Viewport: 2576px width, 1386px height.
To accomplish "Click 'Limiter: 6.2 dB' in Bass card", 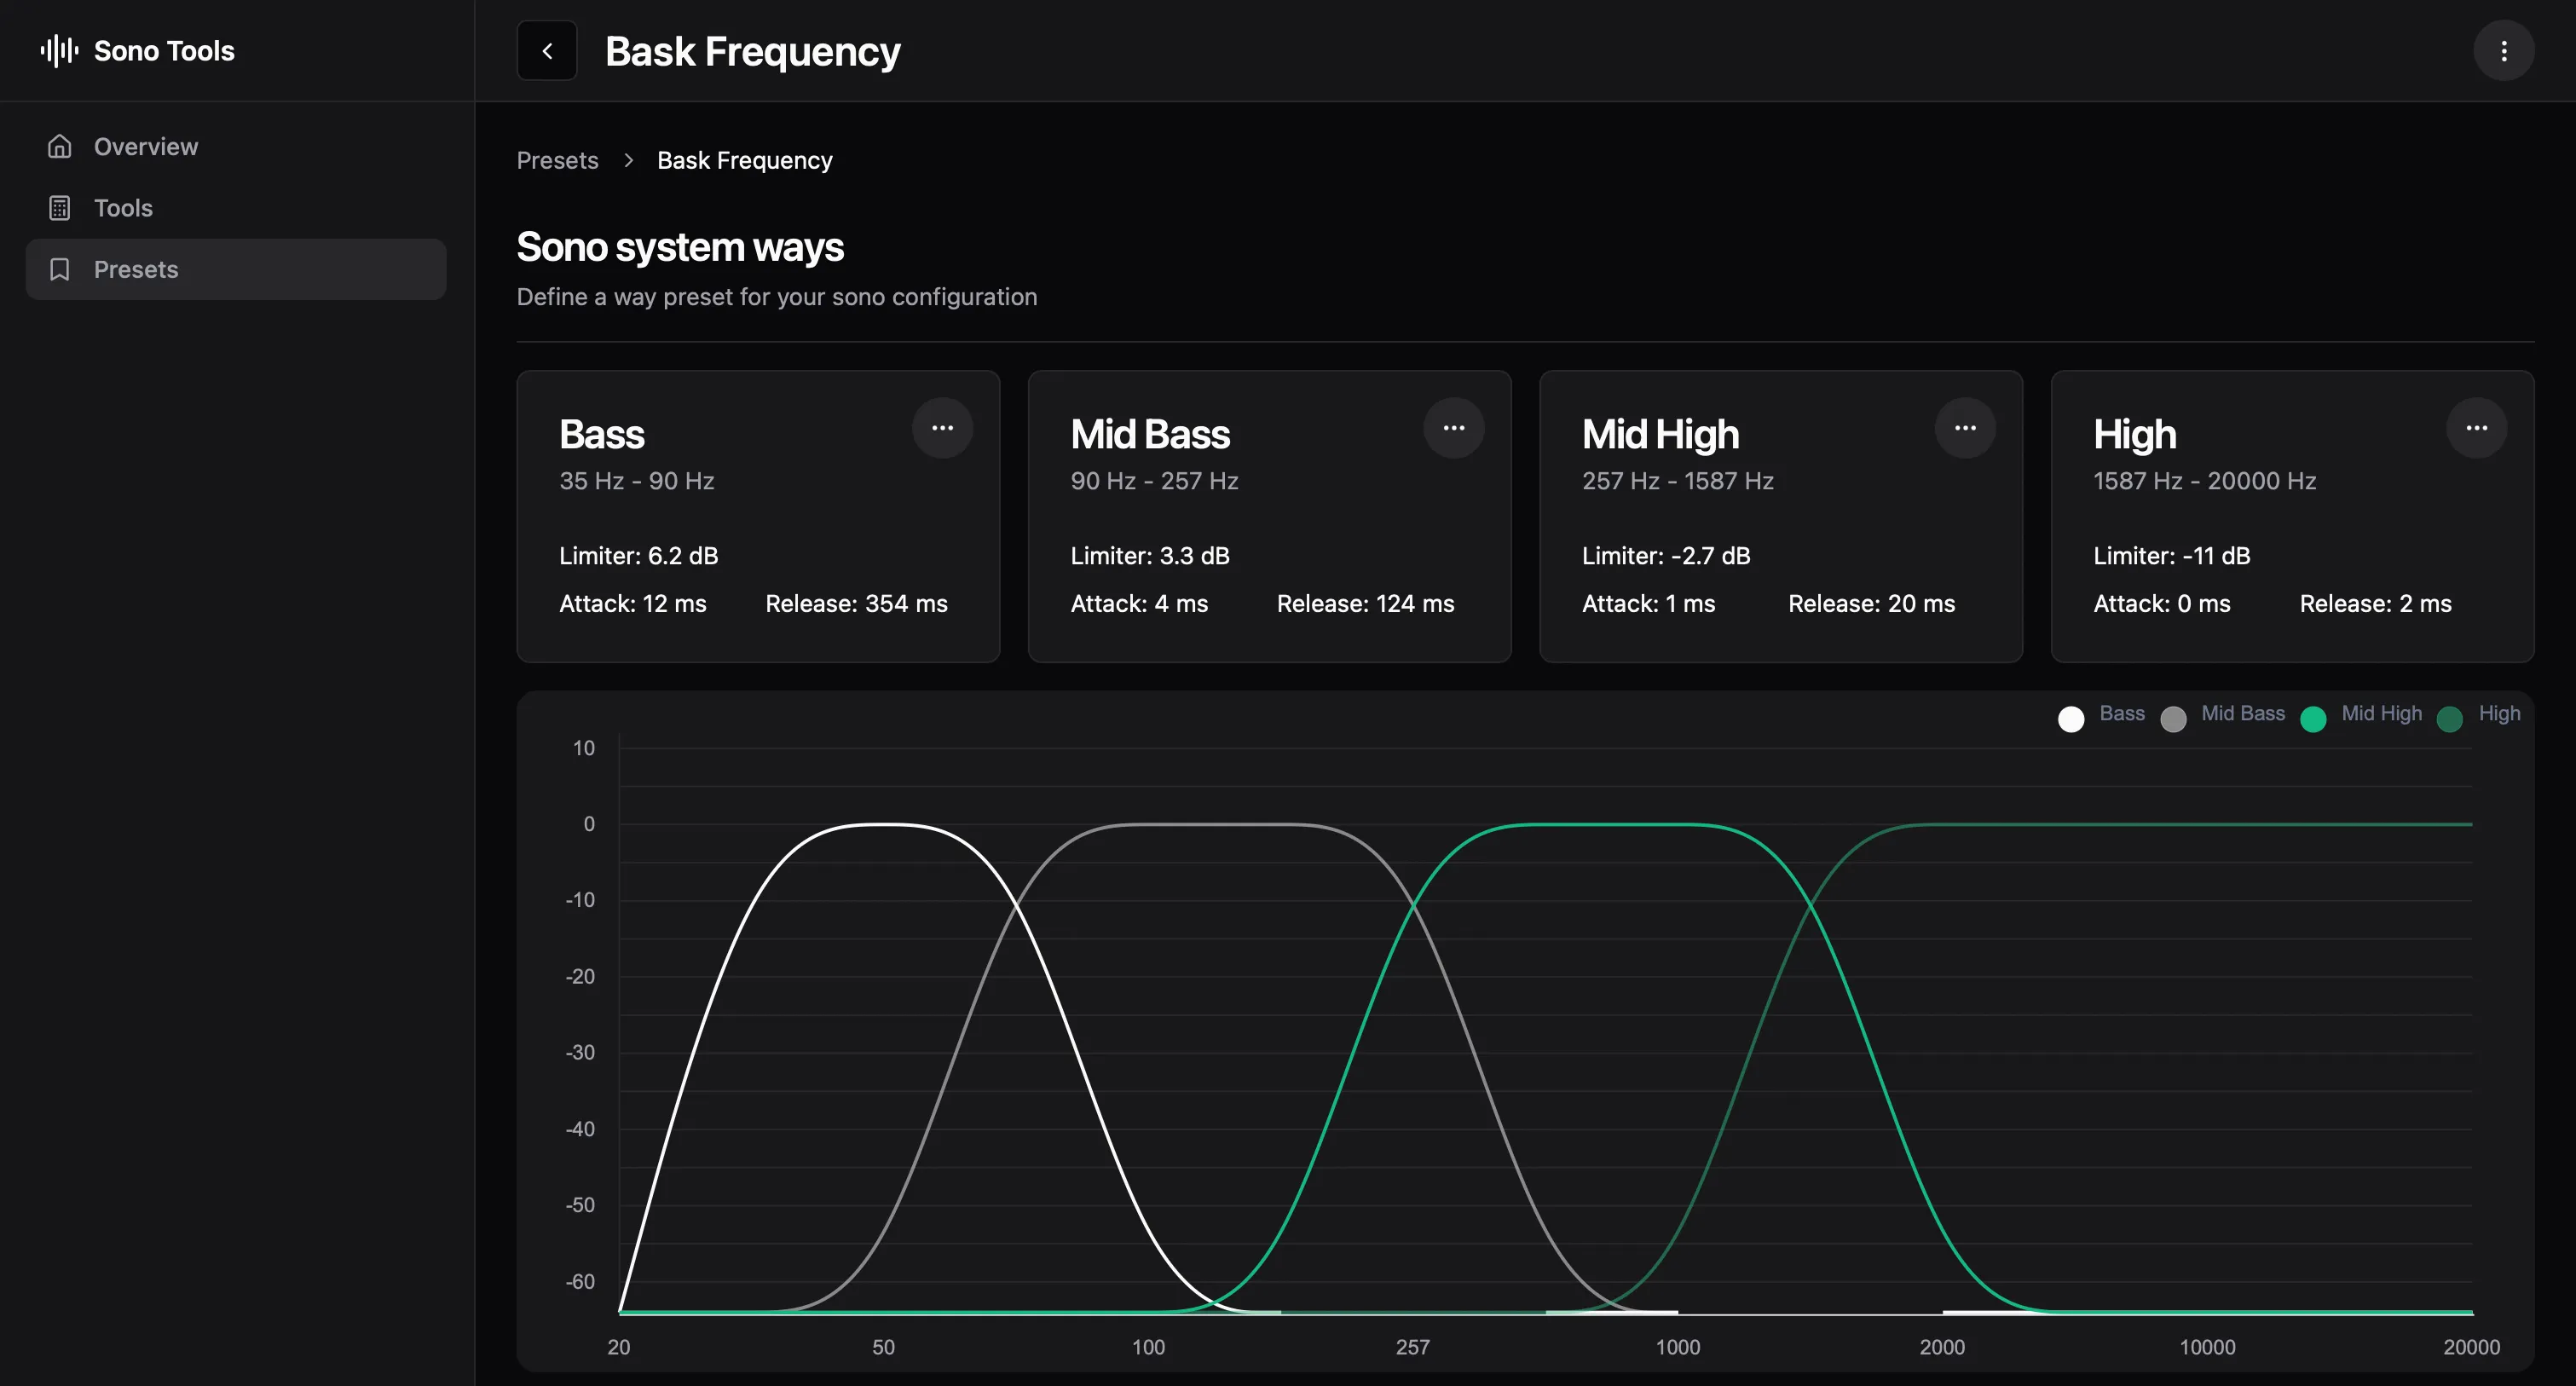I will click(x=638, y=556).
